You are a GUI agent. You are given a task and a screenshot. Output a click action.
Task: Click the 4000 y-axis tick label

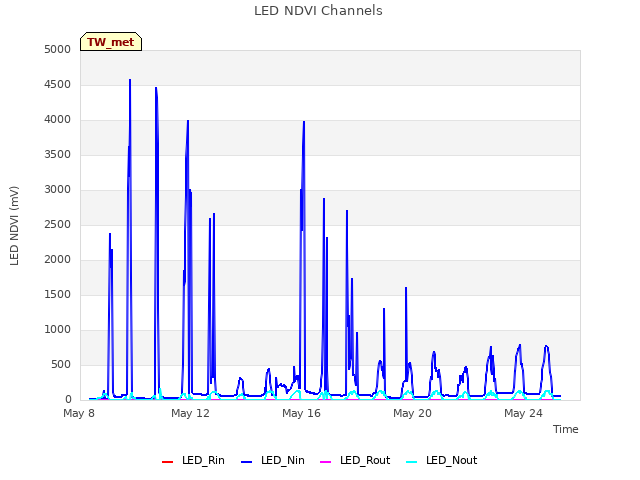coord(58,120)
